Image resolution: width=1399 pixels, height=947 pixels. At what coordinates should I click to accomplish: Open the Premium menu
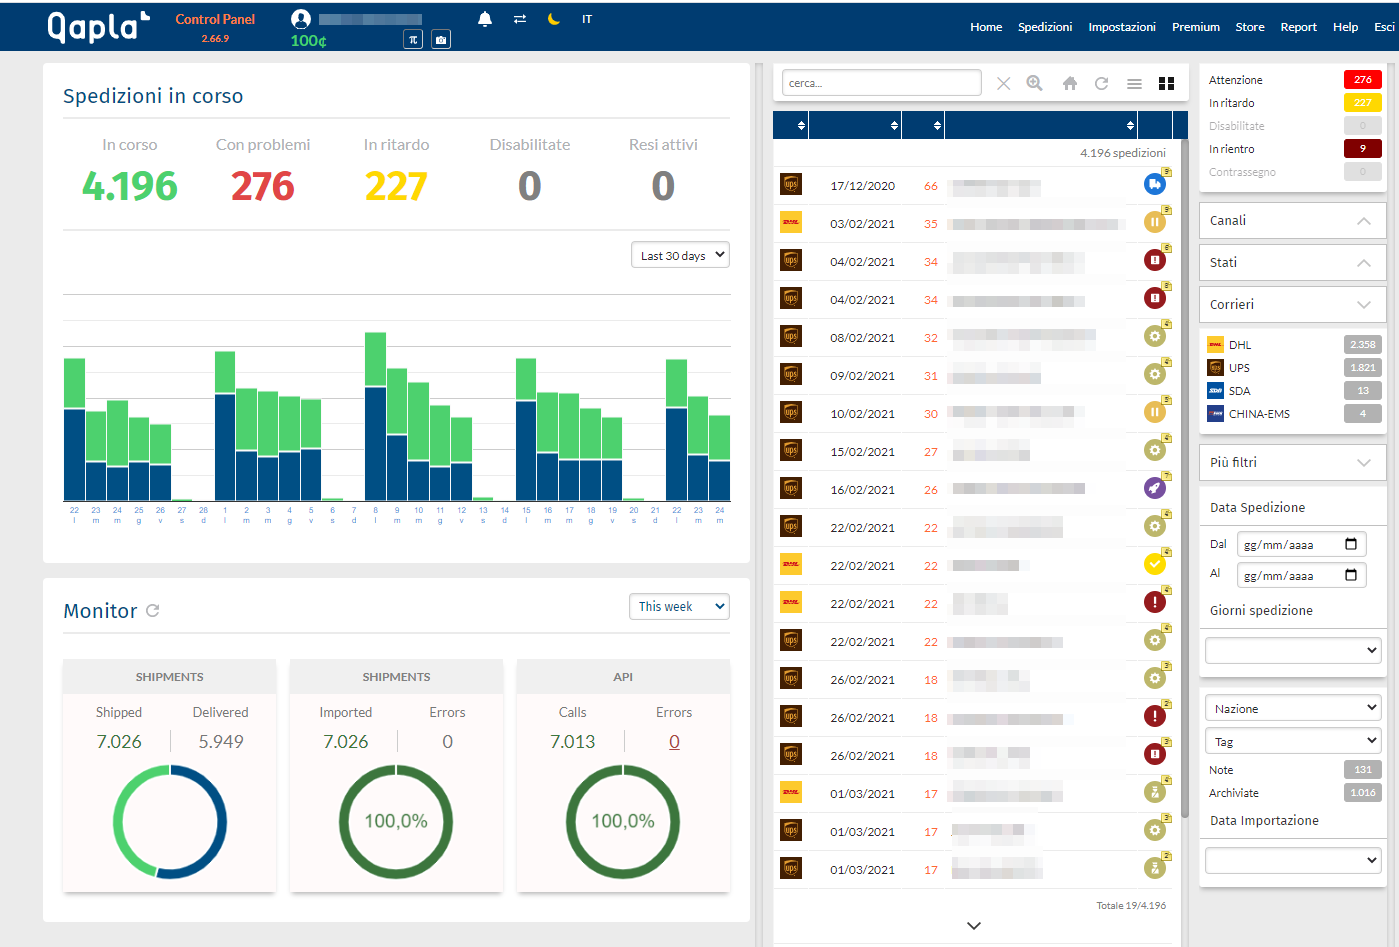click(x=1196, y=27)
